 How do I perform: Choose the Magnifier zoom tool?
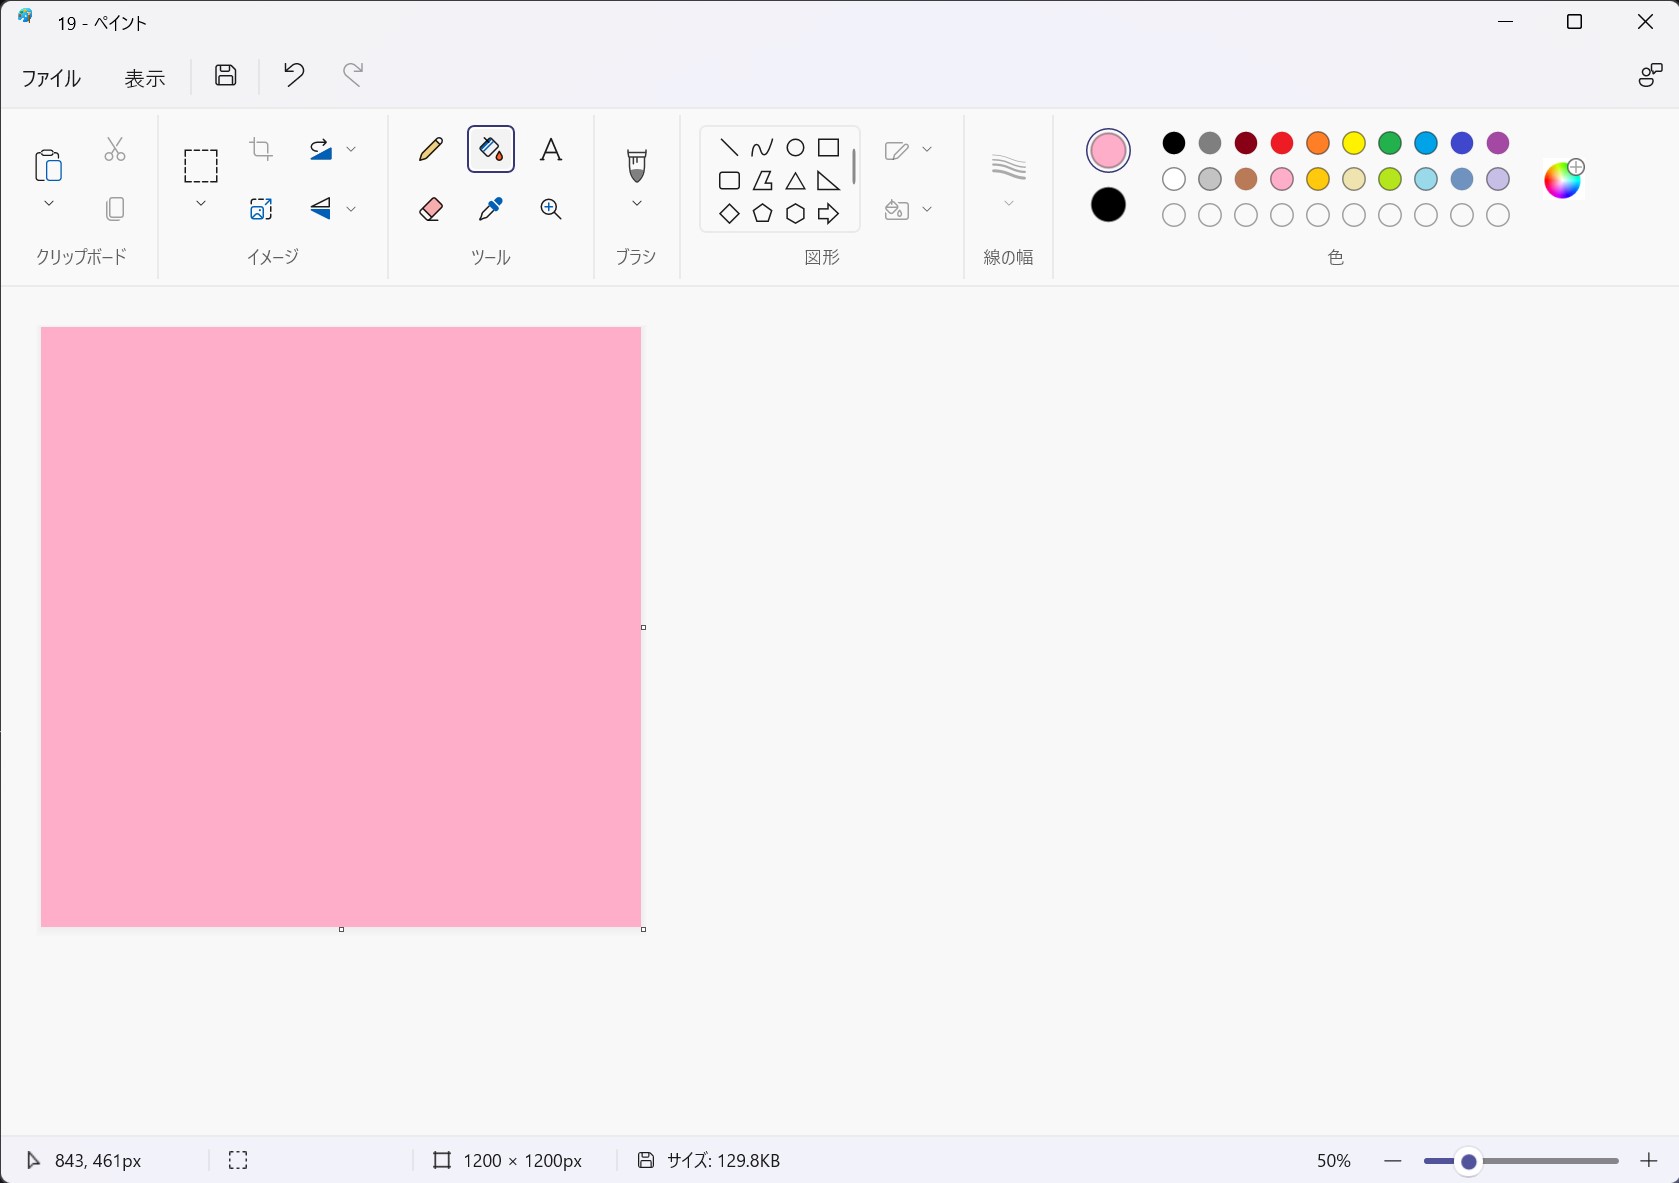550,209
